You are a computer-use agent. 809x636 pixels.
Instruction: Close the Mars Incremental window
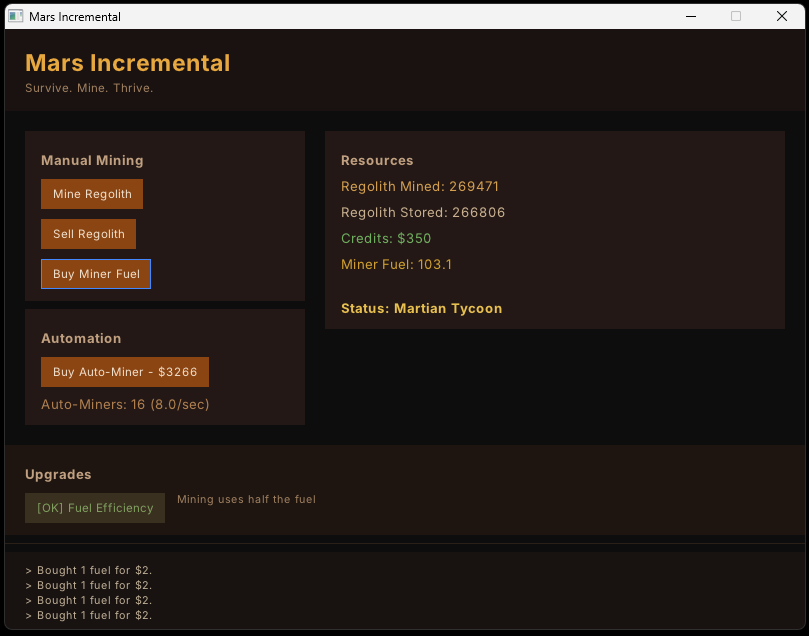[782, 17]
